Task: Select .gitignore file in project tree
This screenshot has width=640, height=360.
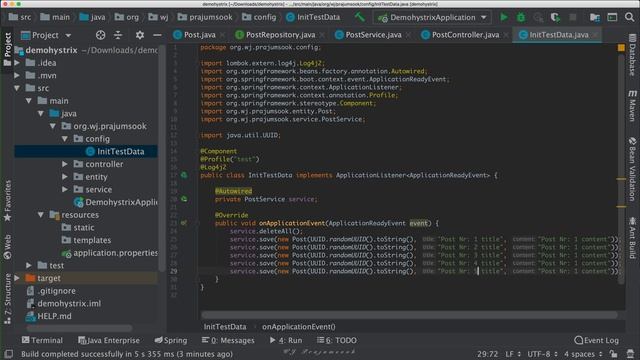Action: [x=51, y=291]
